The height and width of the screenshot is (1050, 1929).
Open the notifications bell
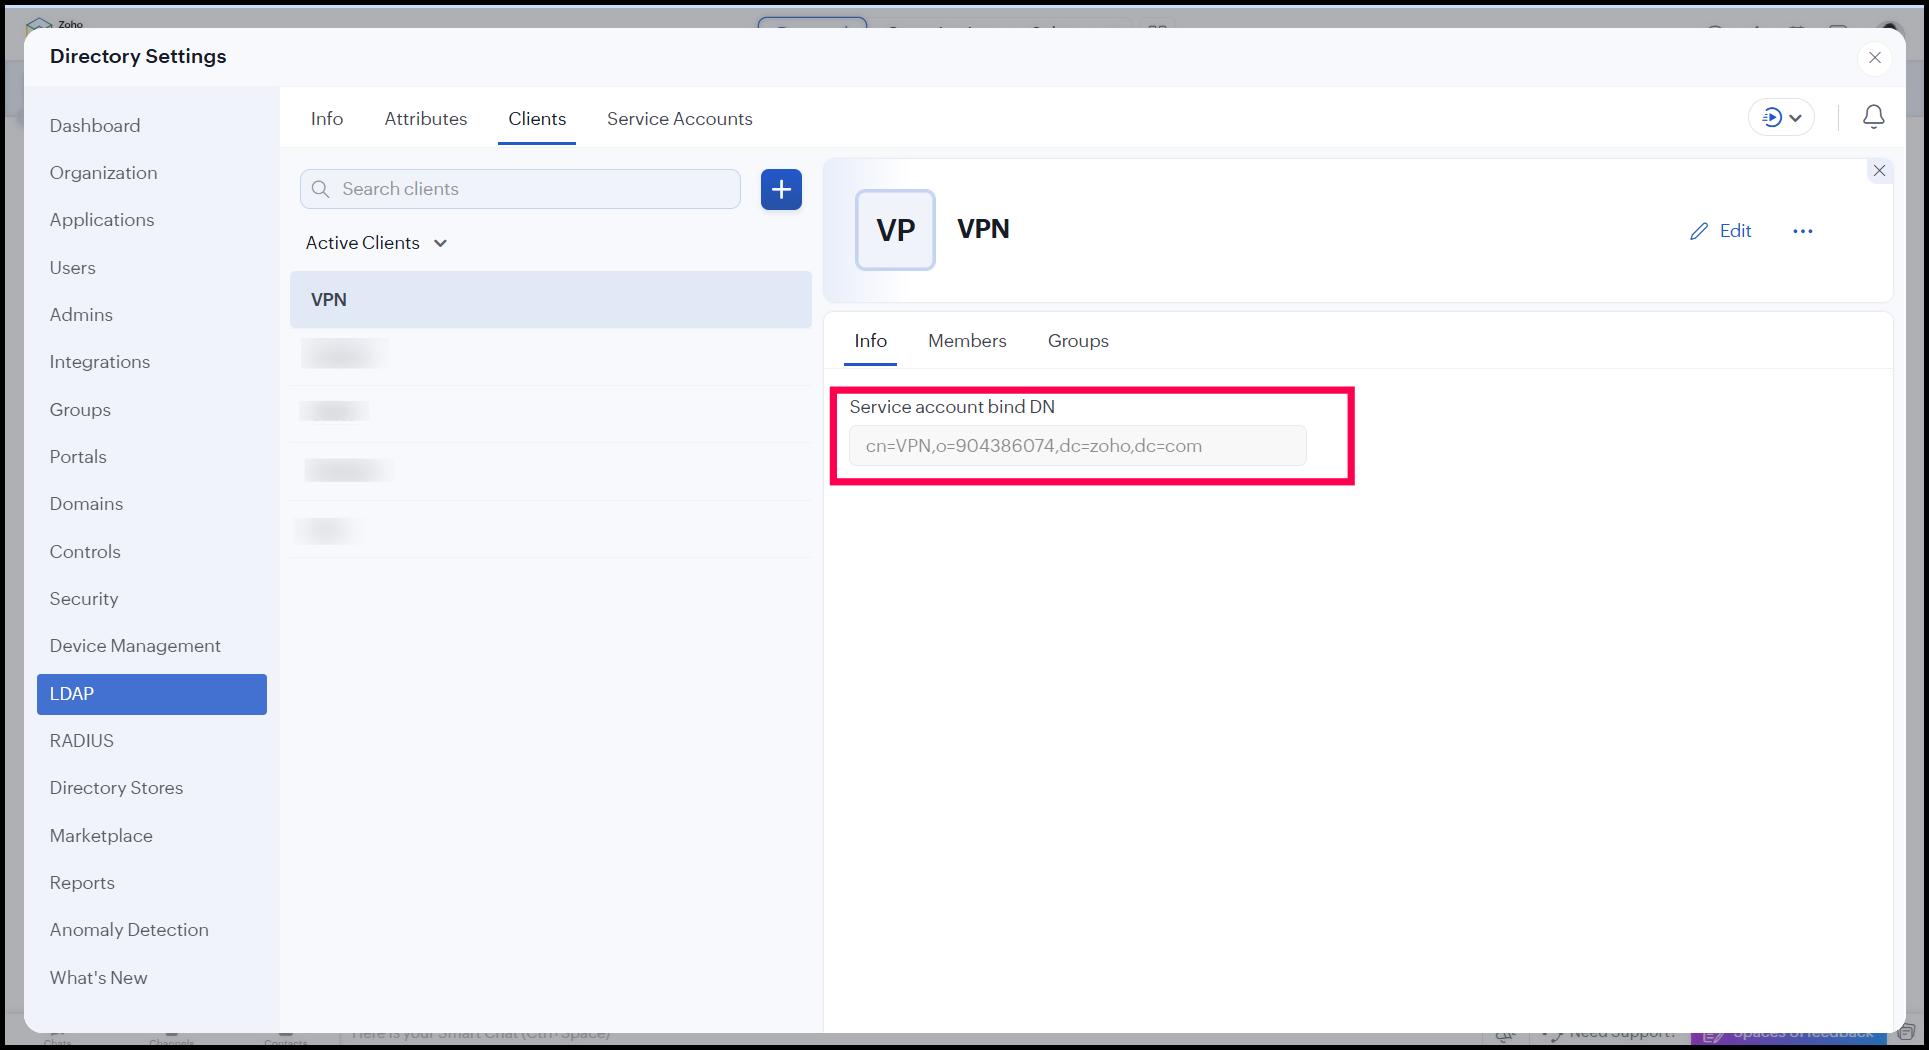coord(1873,117)
